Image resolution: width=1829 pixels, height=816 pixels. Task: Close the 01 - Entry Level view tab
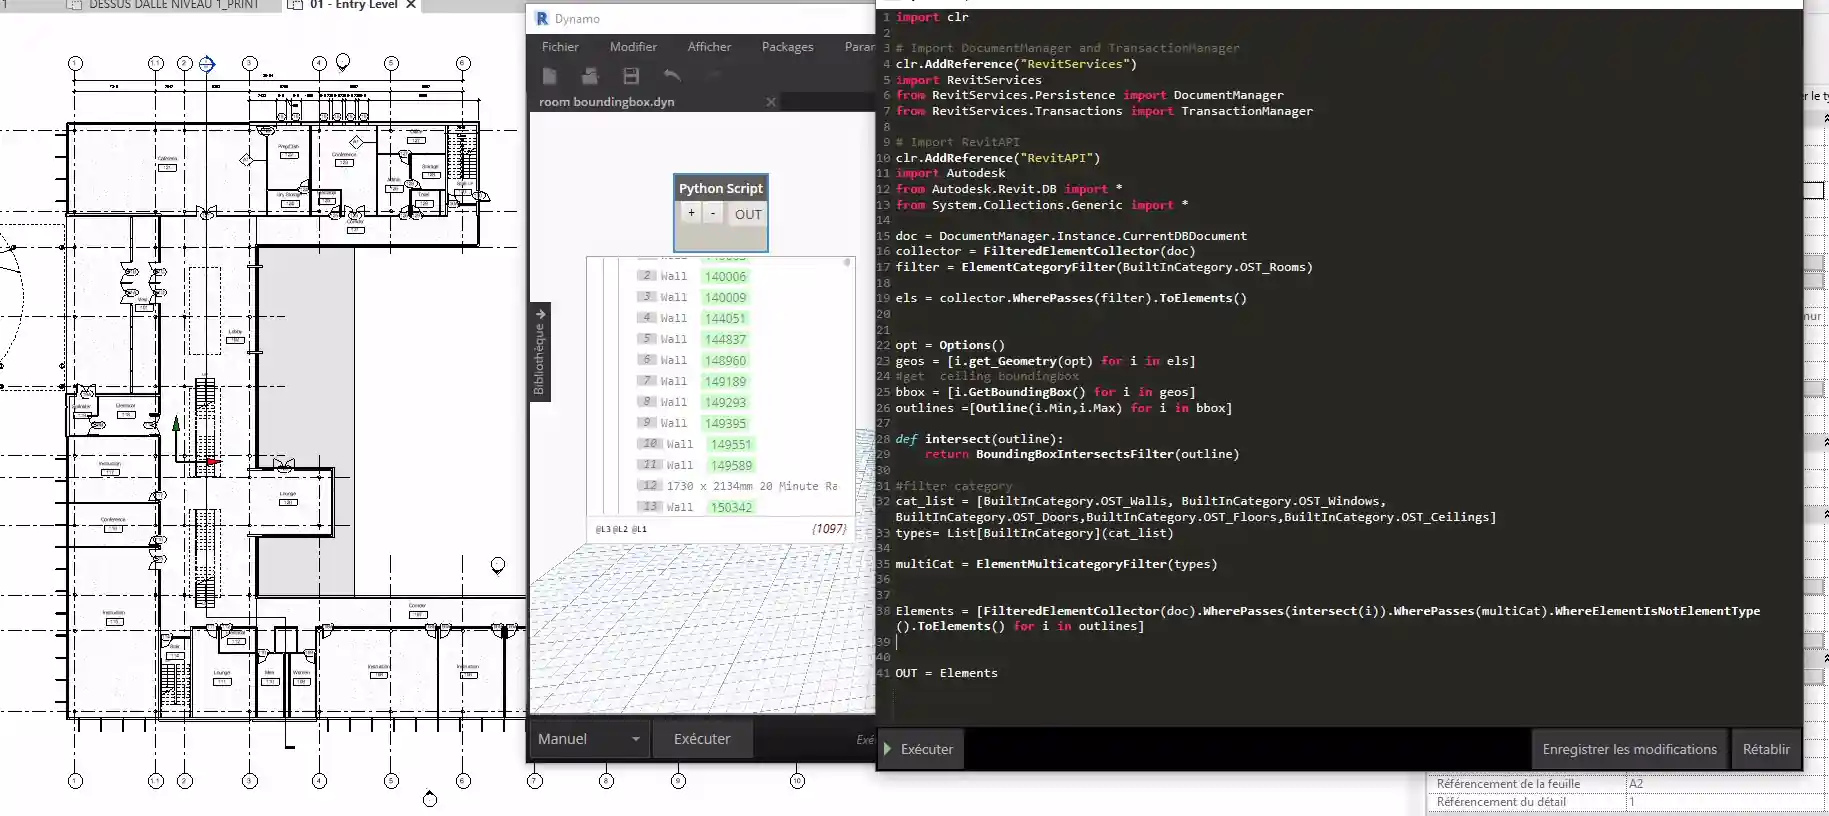point(411,5)
